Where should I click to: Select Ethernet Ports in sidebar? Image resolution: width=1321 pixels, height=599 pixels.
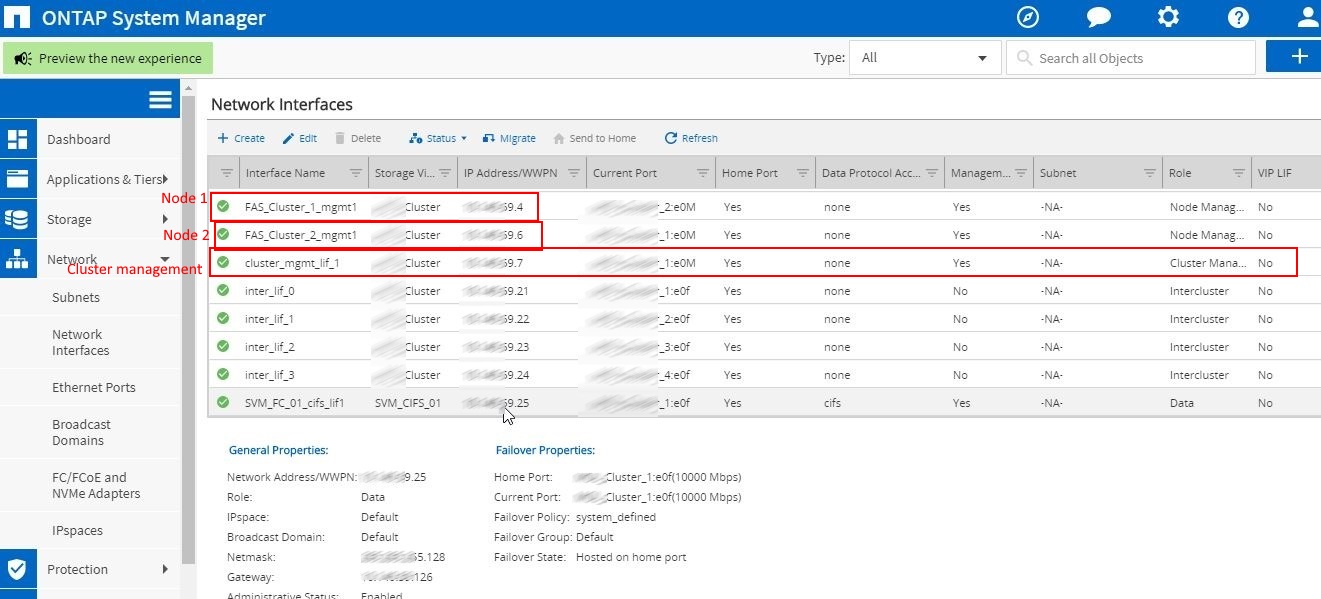coord(93,387)
